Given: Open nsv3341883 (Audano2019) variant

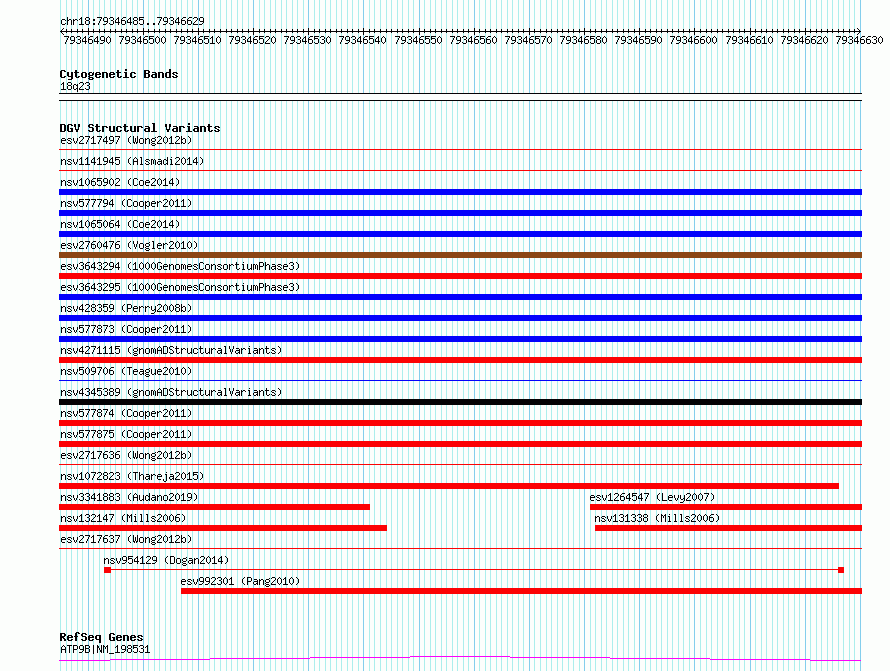Looking at the screenshot, I should click(x=129, y=497).
